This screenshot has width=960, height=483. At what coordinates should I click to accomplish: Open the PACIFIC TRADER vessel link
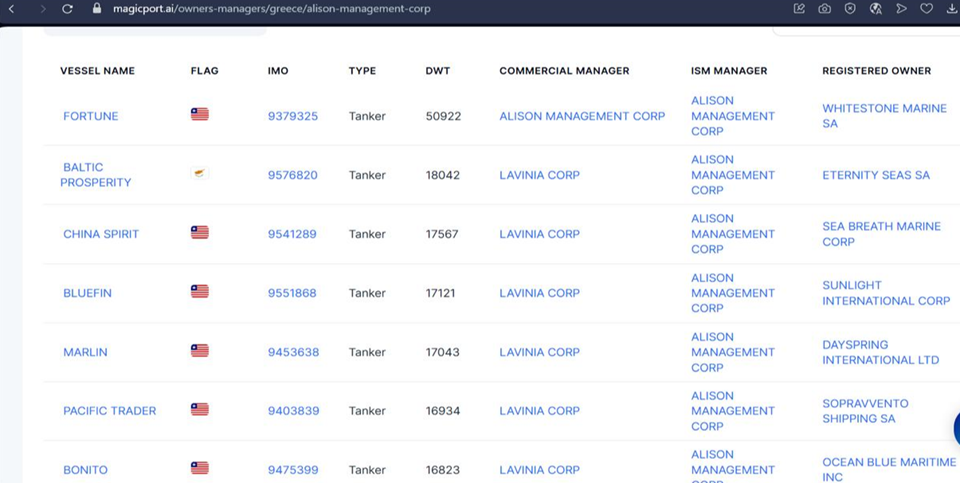click(x=110, y=411)
